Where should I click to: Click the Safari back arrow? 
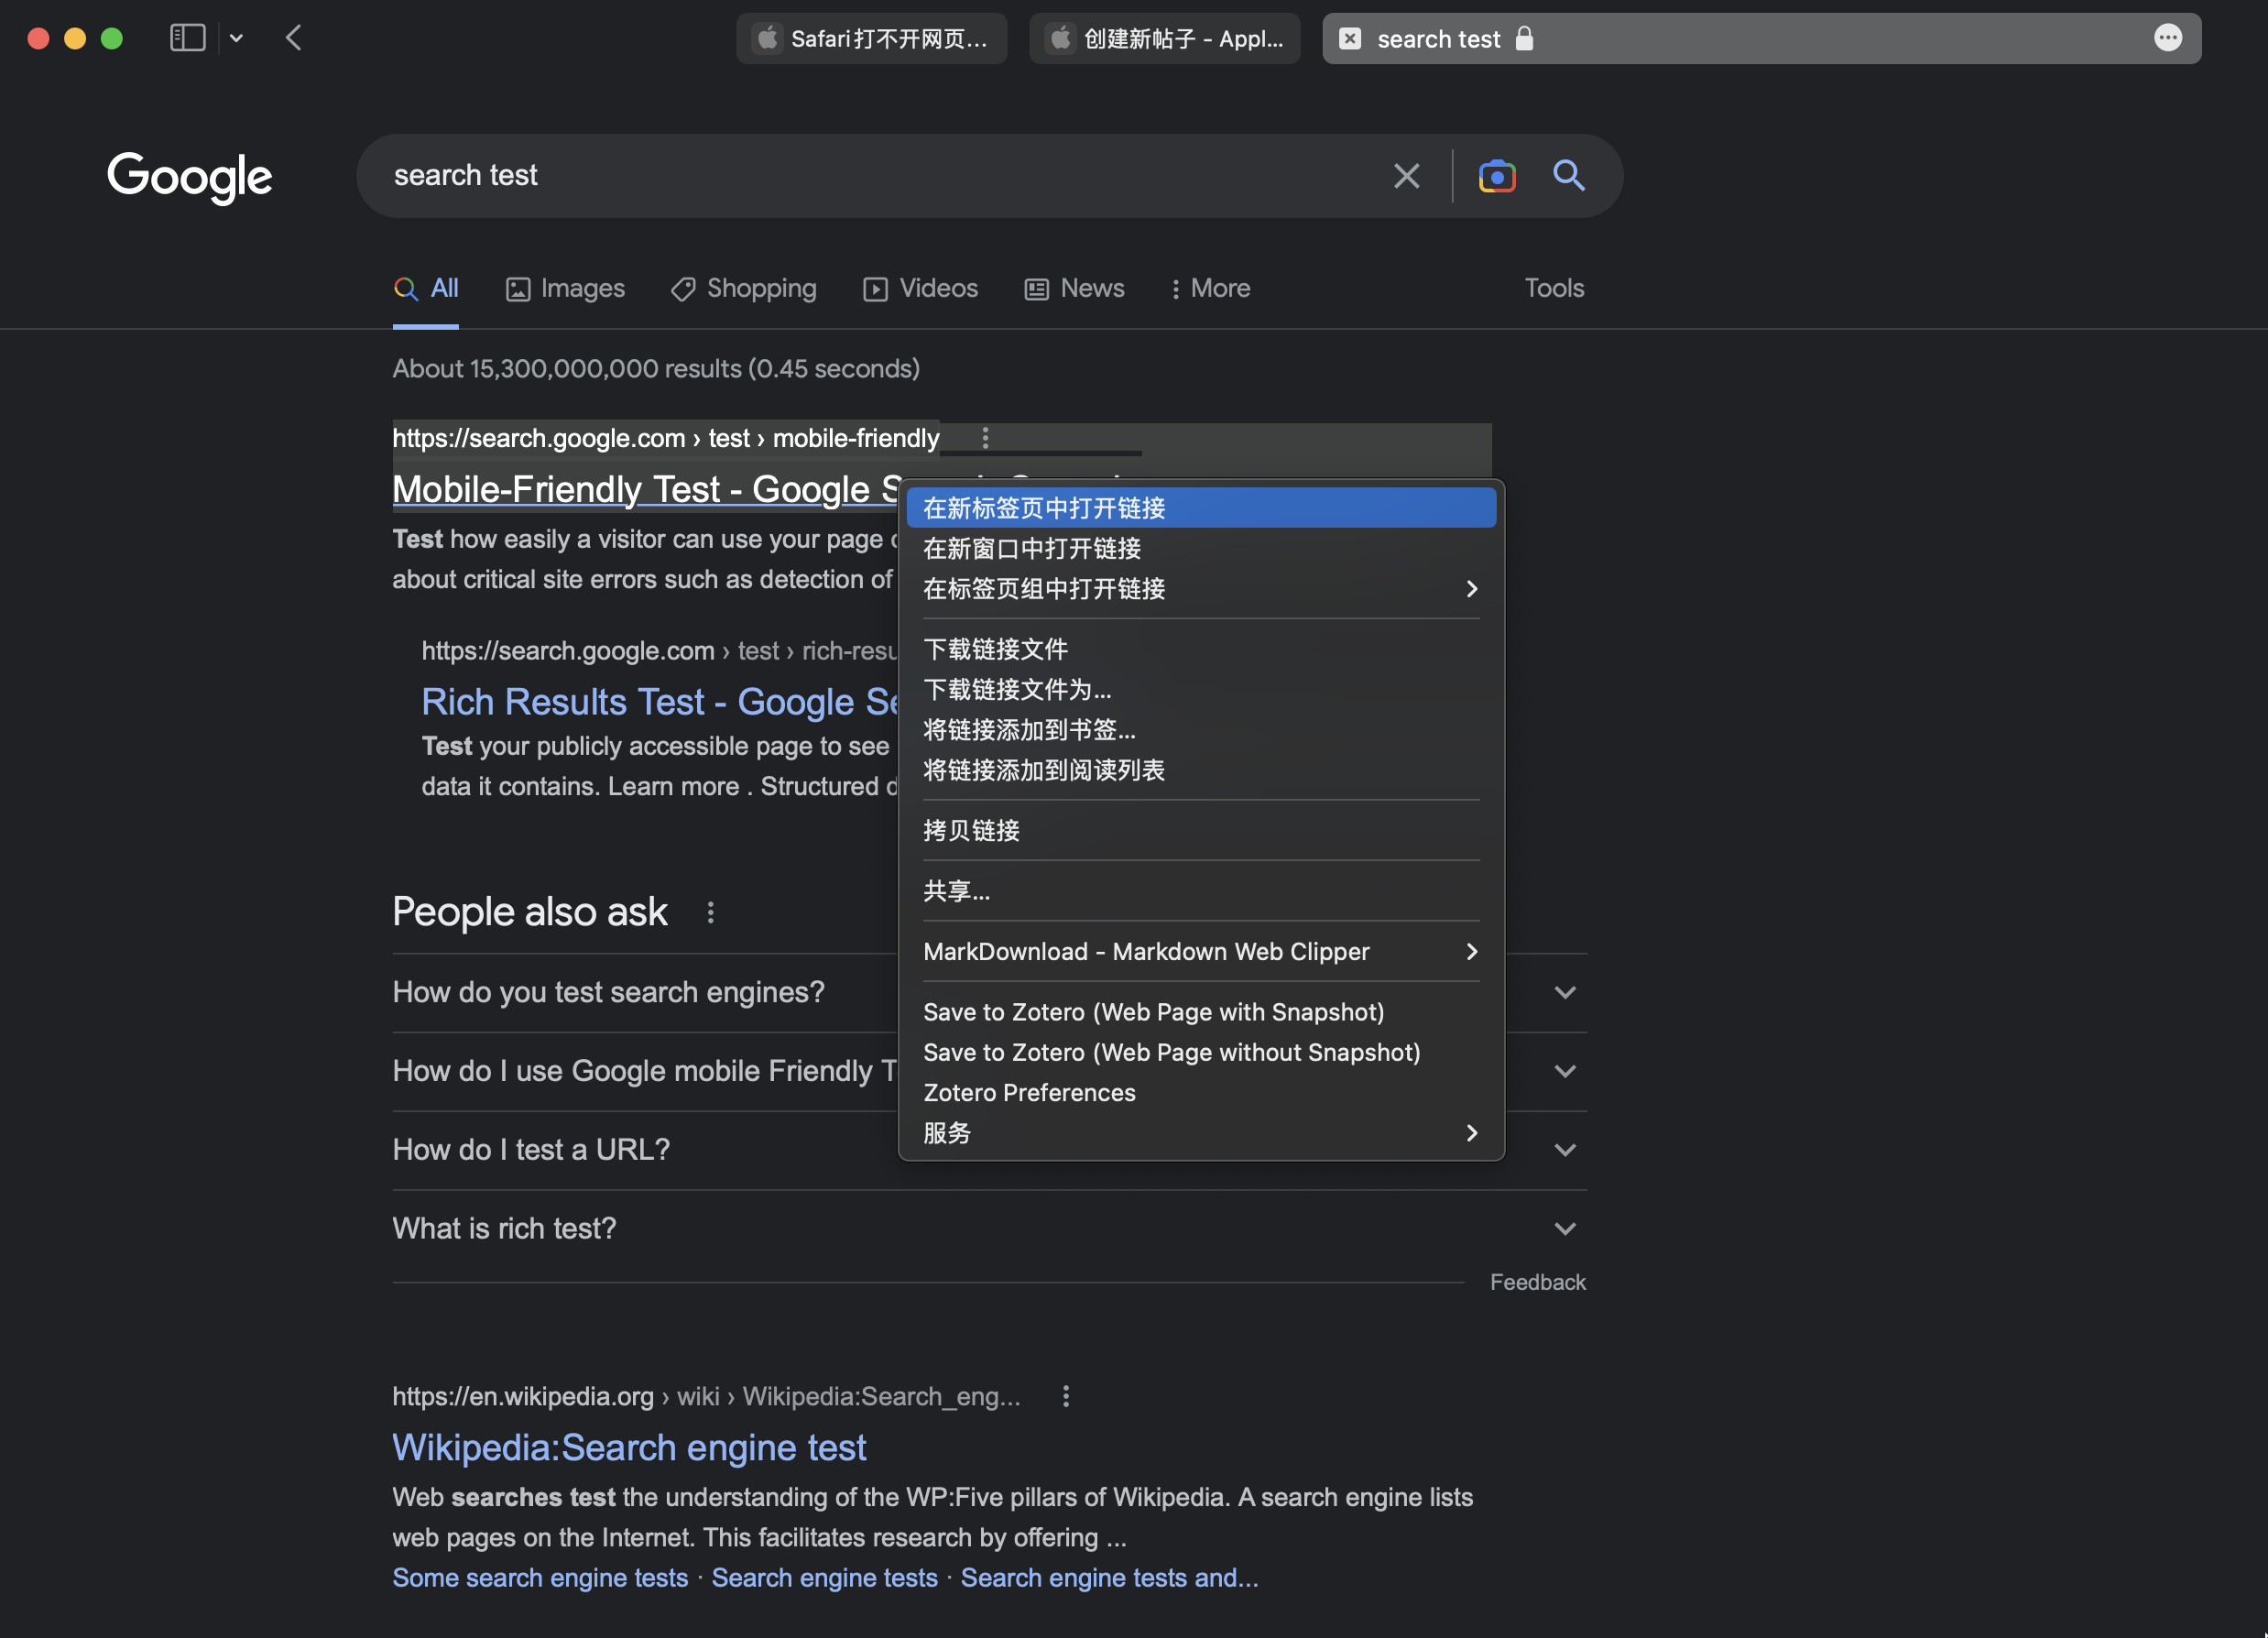(293, 38)
